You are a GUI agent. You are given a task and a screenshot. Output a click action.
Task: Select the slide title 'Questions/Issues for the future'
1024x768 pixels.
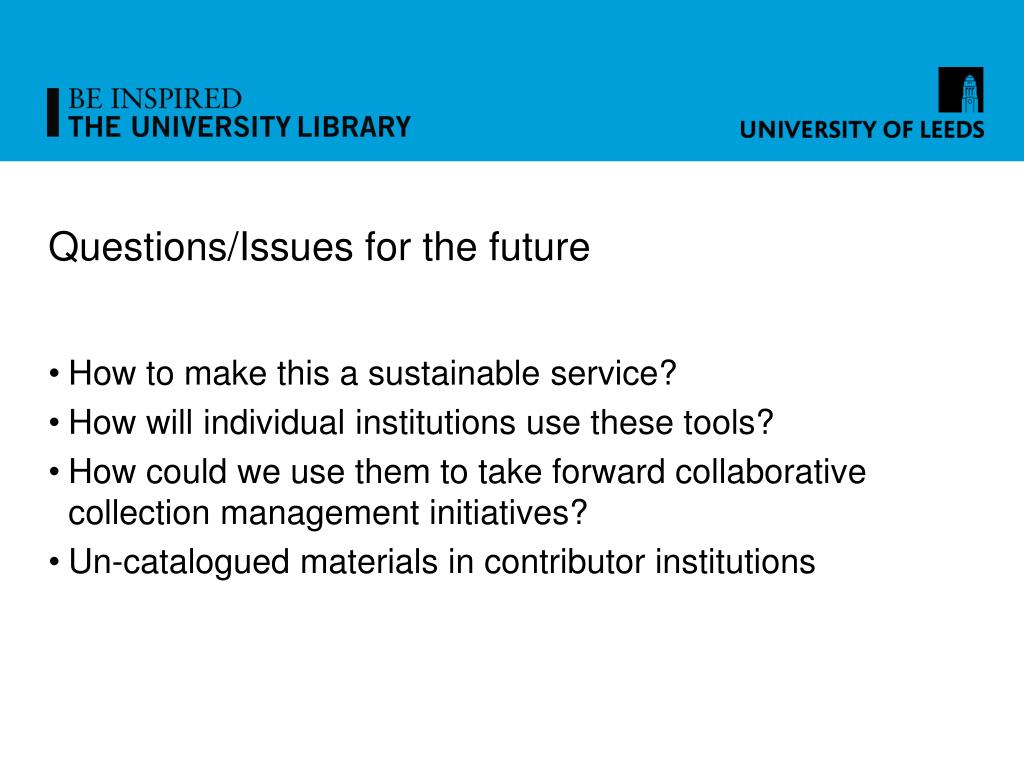click(319, 248)
